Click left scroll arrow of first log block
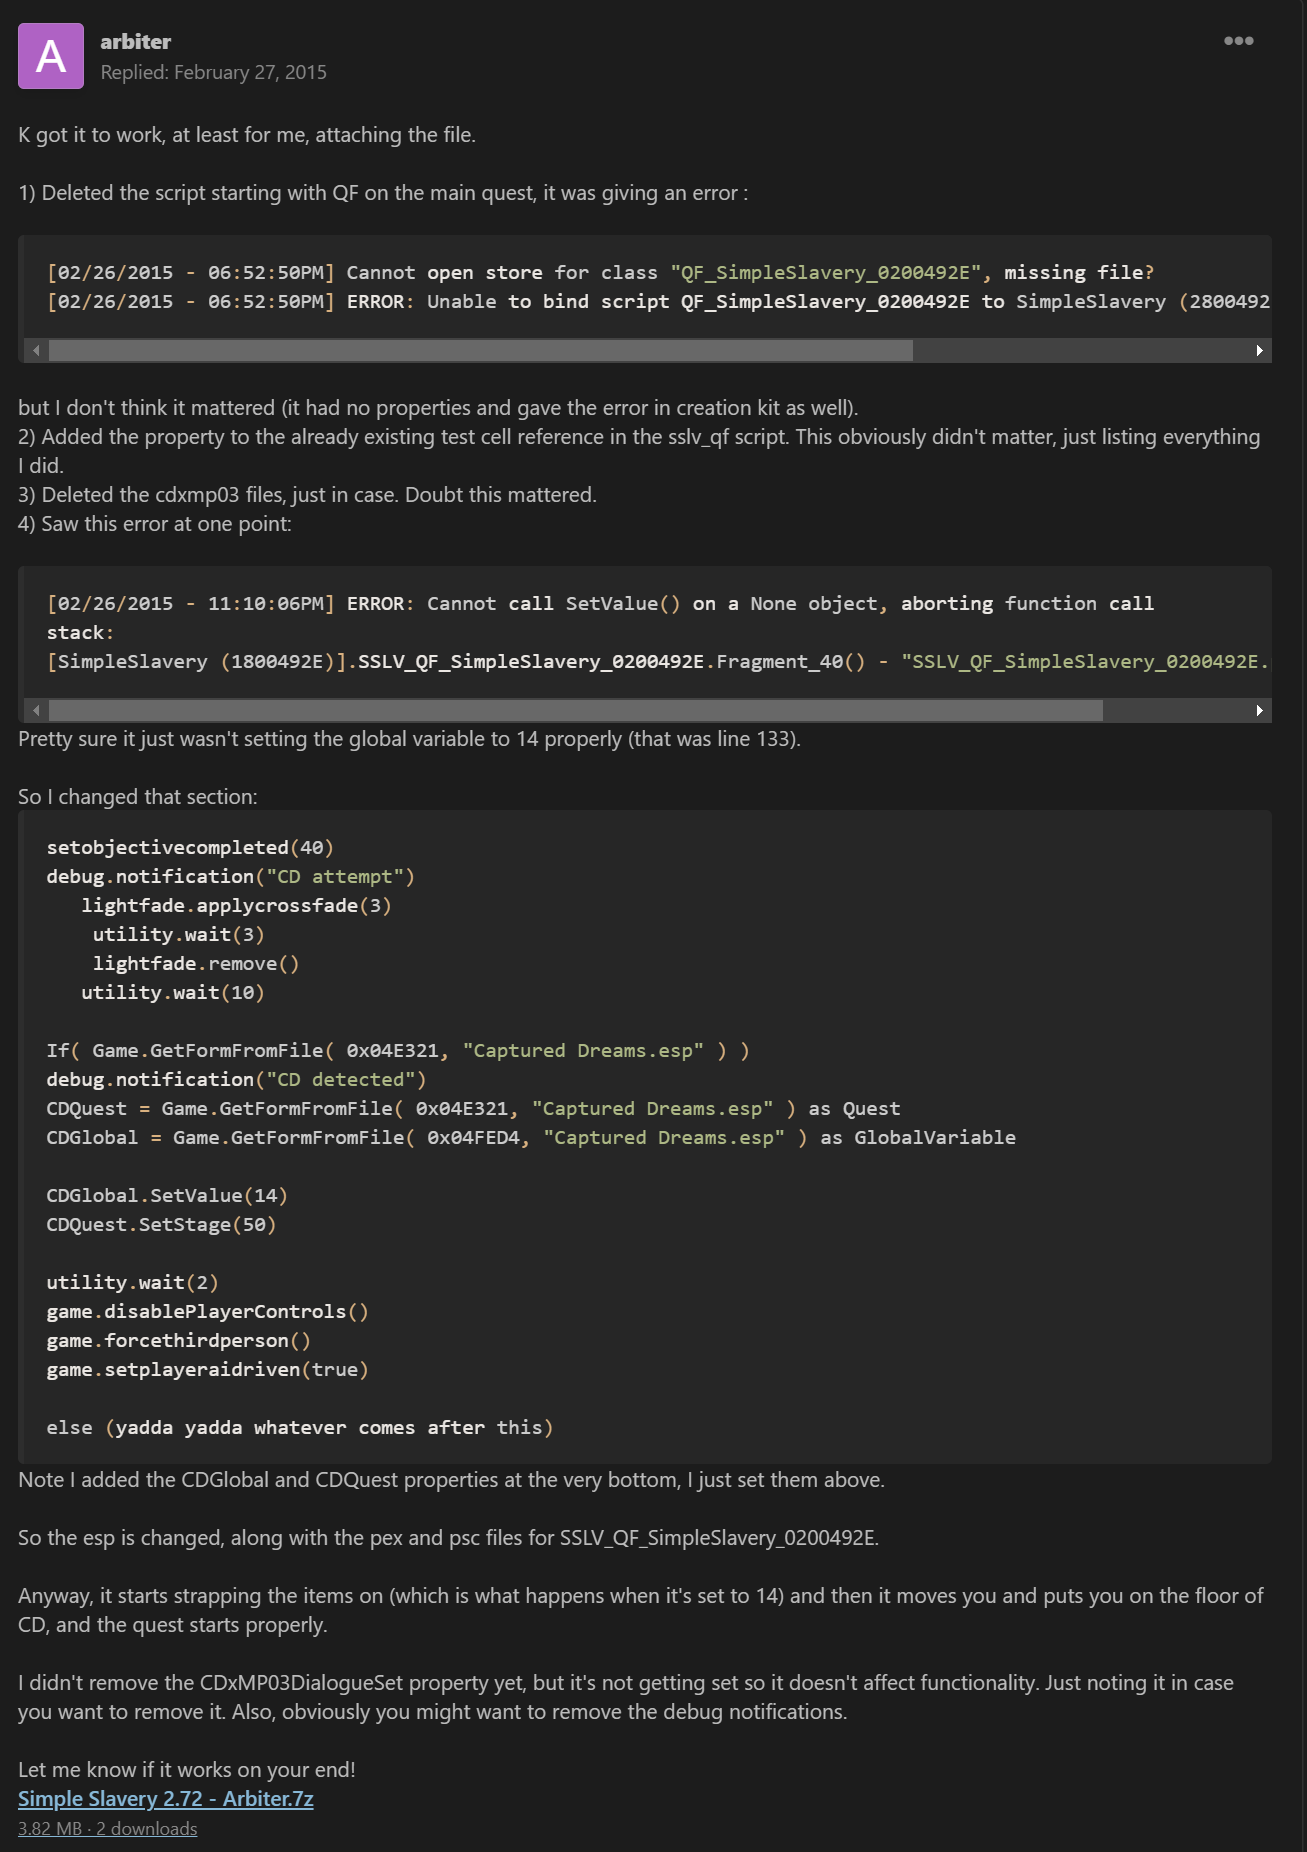Image resolution: width=1307 pixels, height=1852 pixels. point(36,350)
